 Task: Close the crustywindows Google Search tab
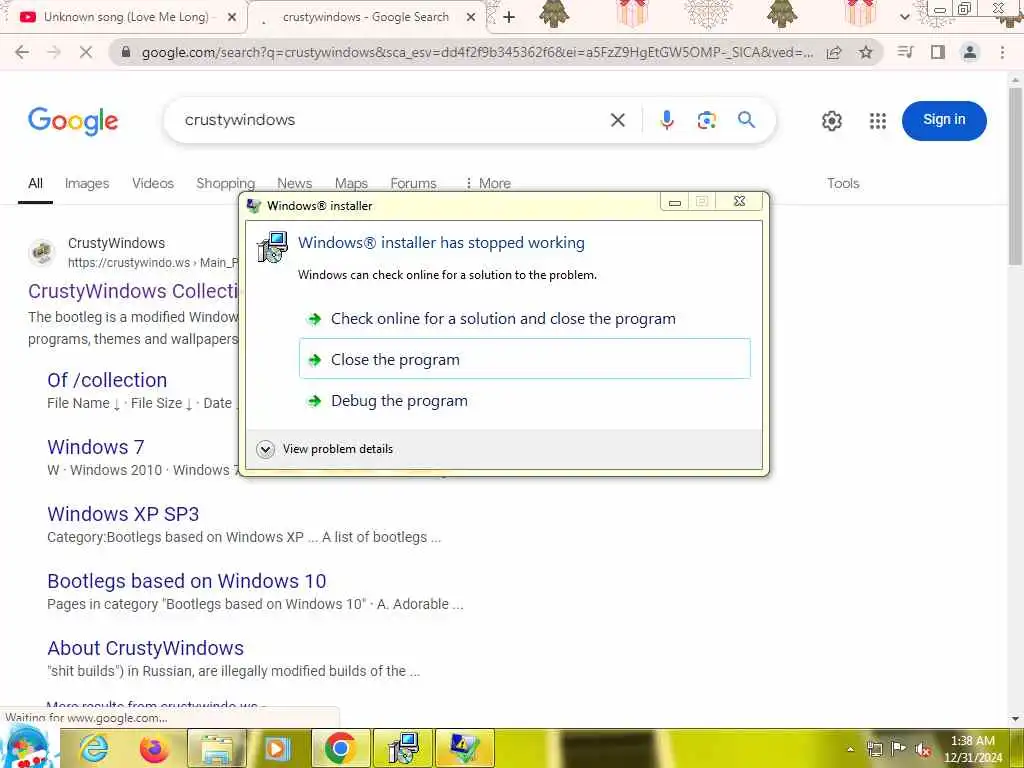[471, 18]
